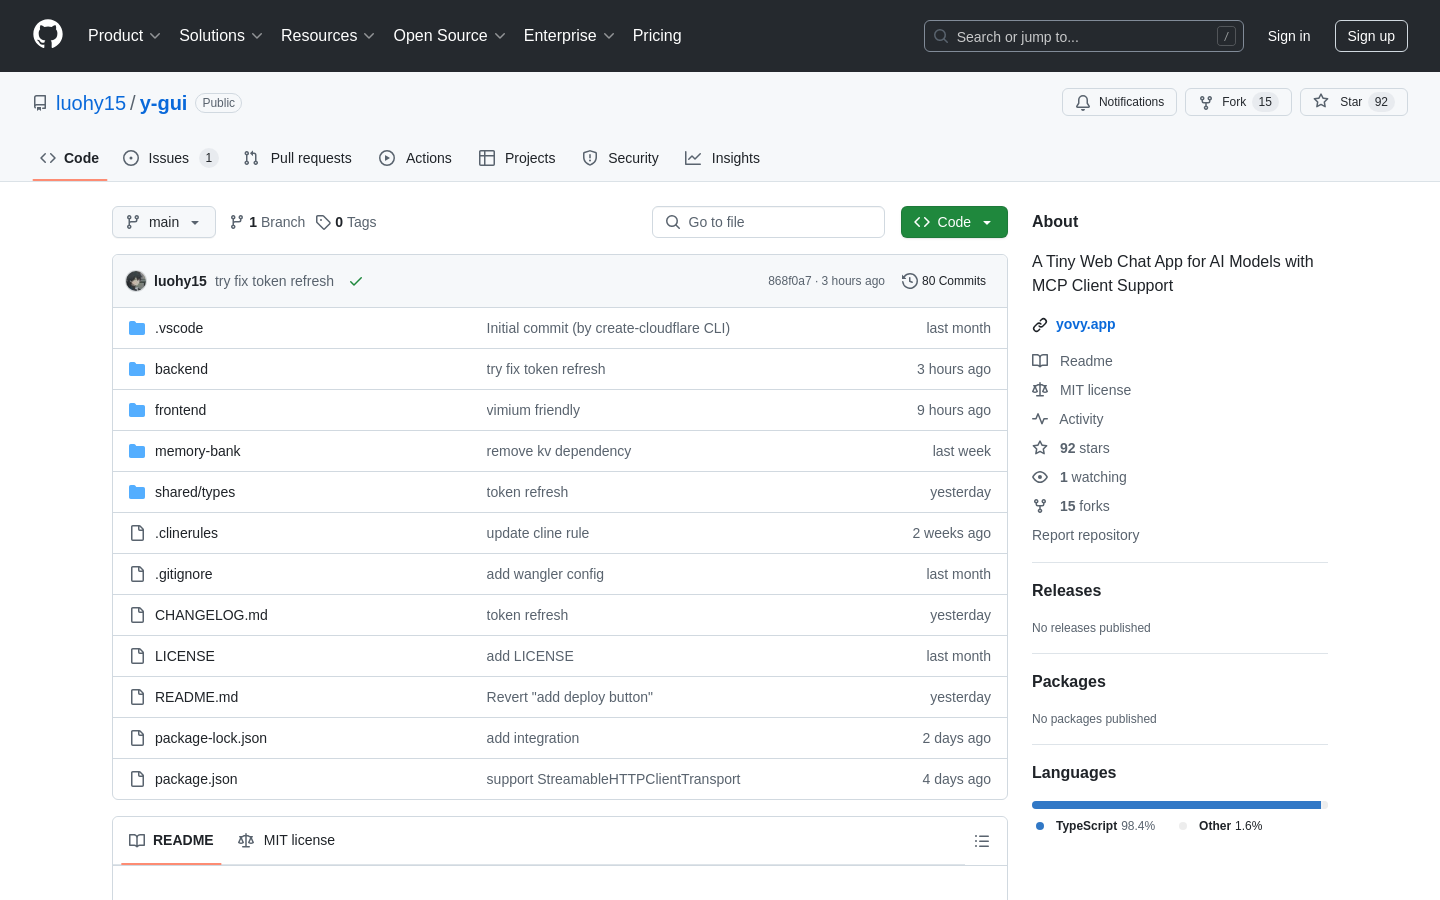Screen dimensions: 1440x900
Task: Click Report repository link
Action: pyautogui.click(x=1085, y=535)
